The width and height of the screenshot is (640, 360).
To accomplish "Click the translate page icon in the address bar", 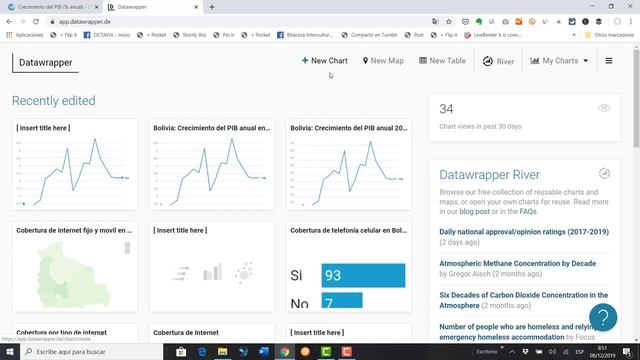I will 436,22.
